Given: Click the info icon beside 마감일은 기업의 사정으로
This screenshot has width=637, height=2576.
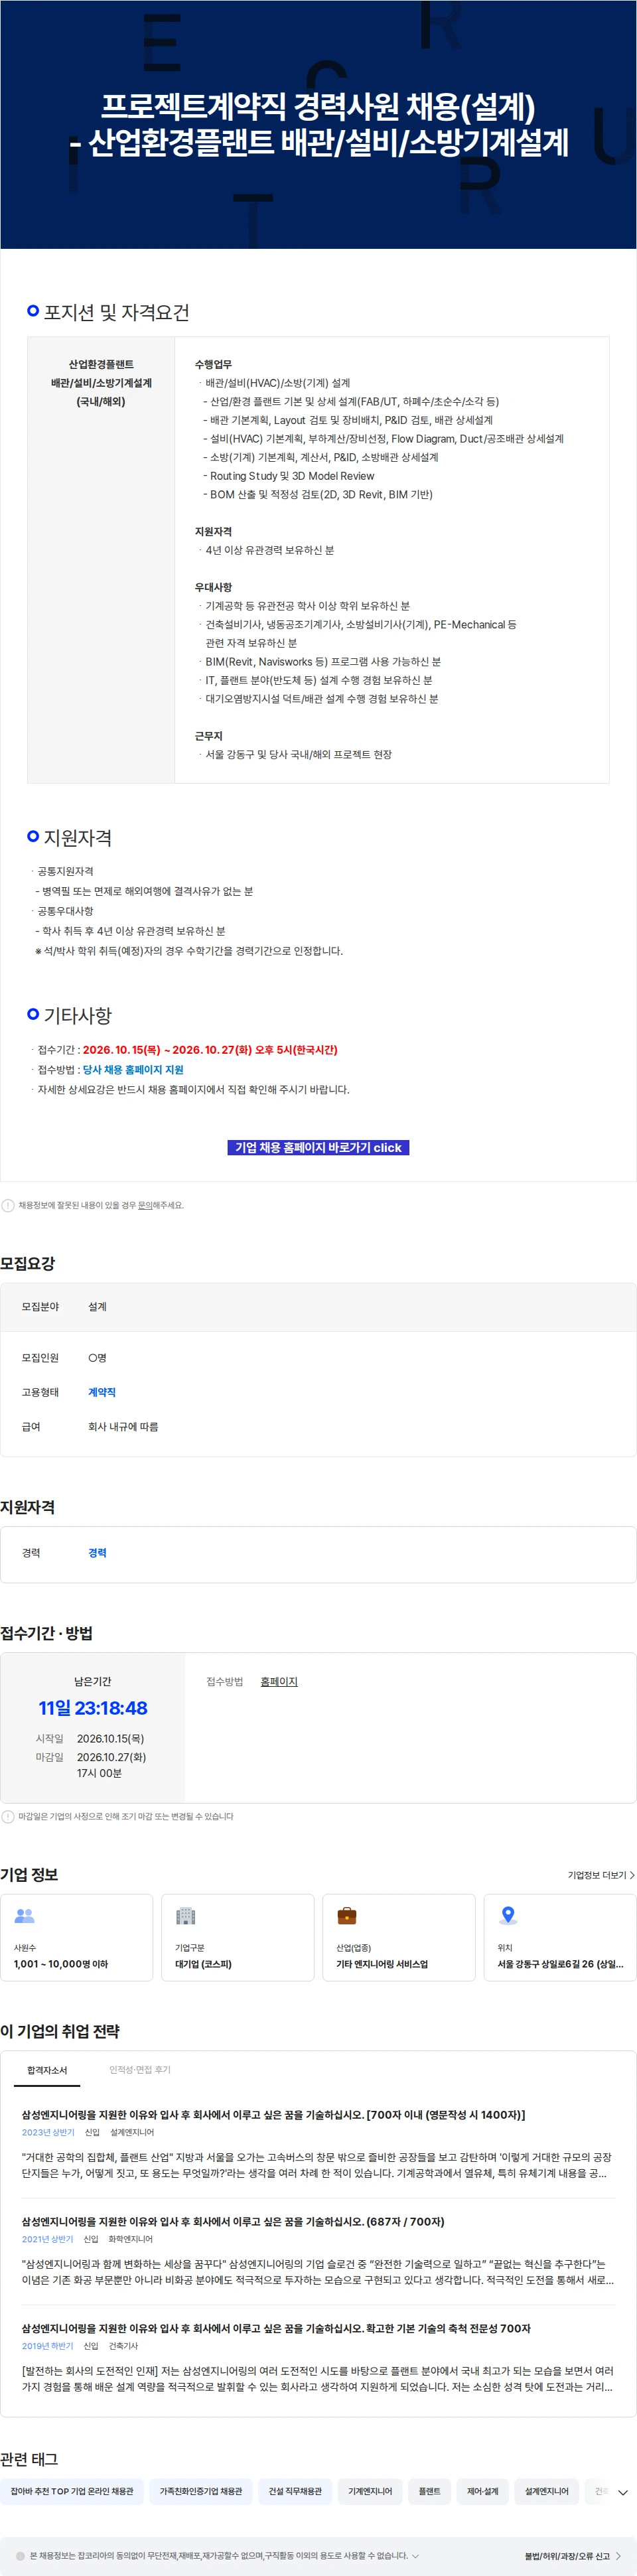Looking at the screenshot, I should click(8, 1816).
